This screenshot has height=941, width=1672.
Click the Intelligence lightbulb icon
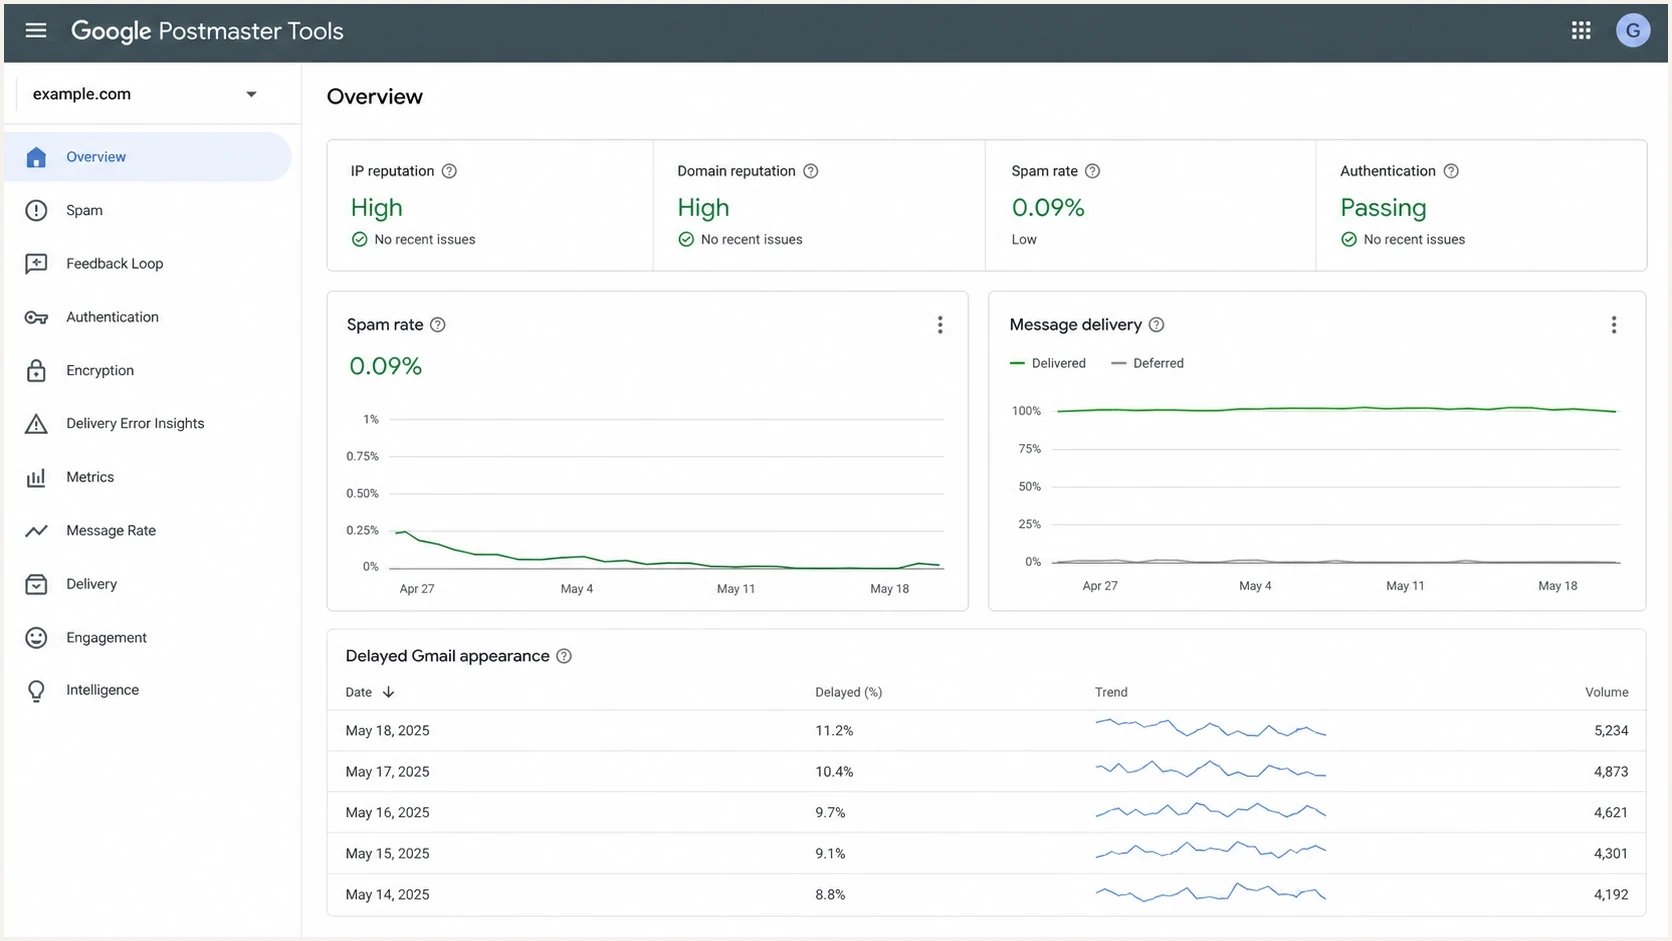tap(36, 691)
